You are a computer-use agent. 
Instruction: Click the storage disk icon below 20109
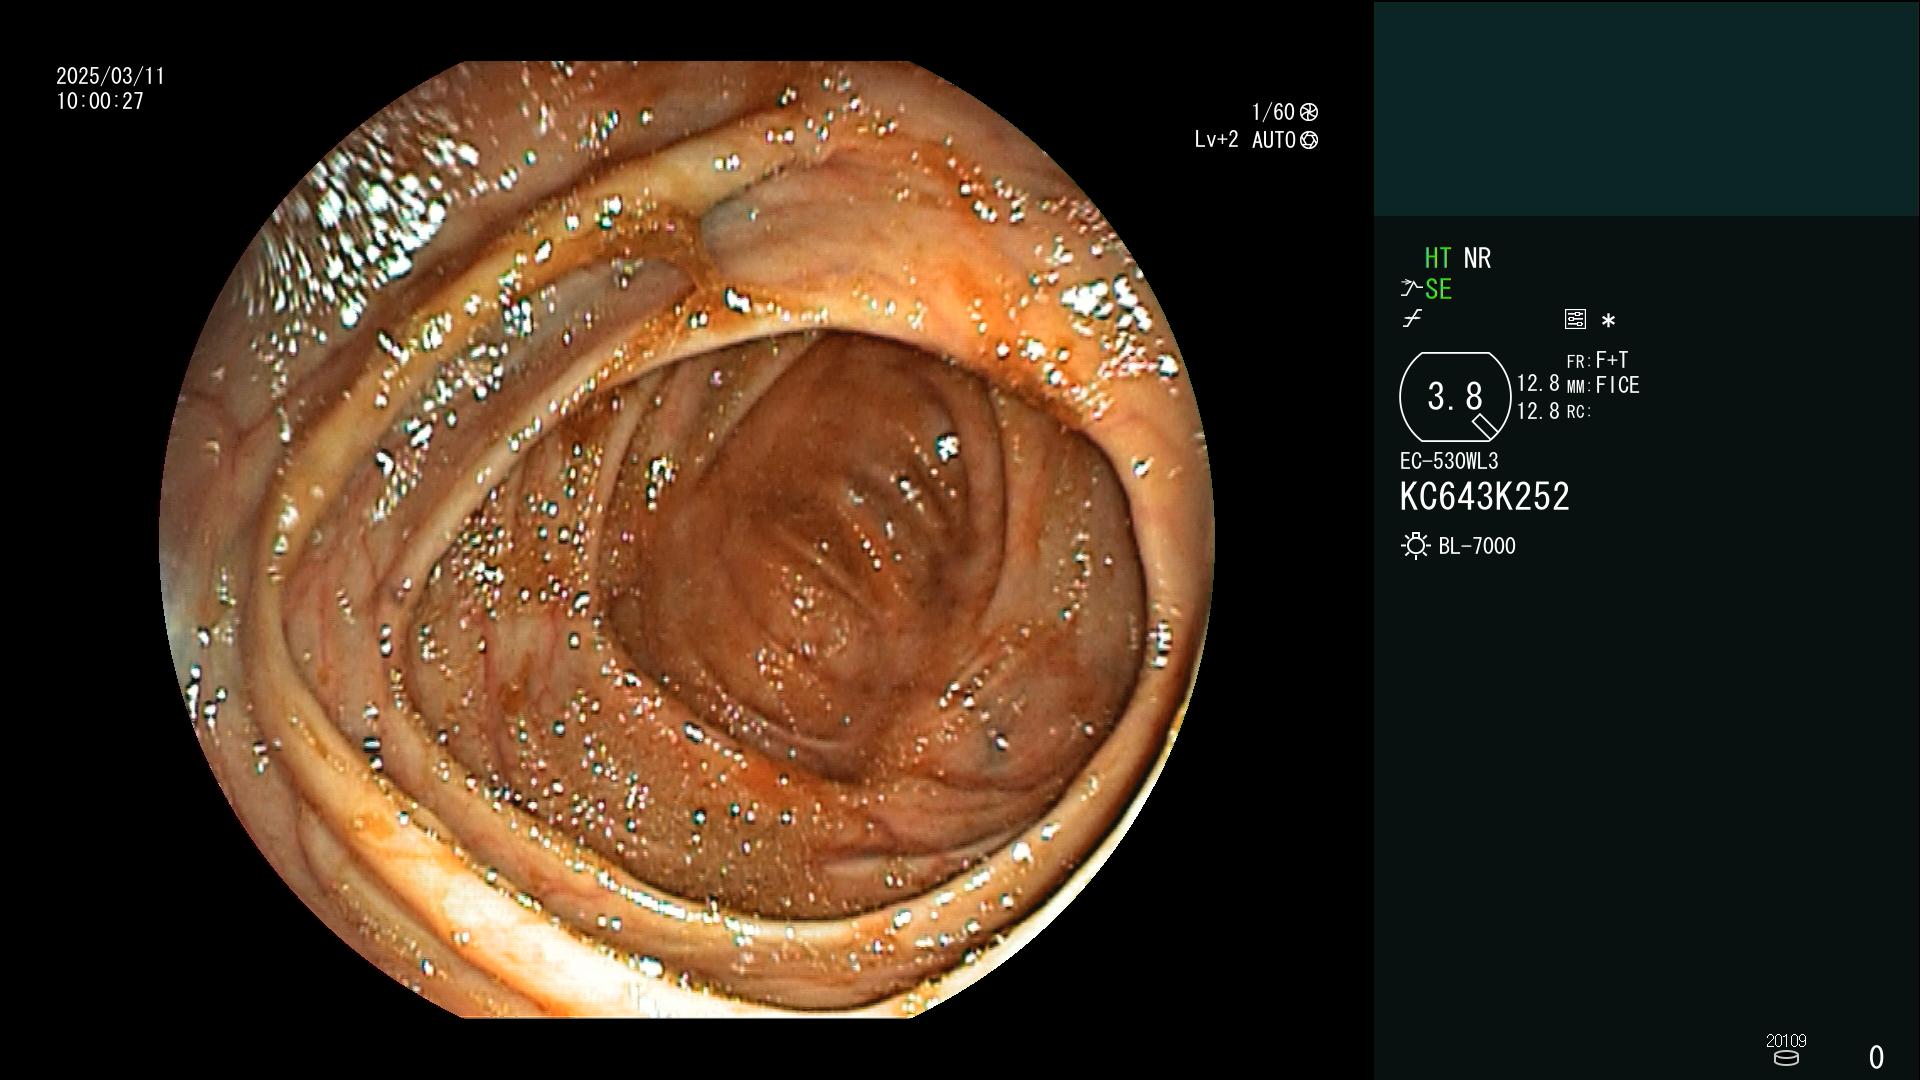[1786, 1058]
